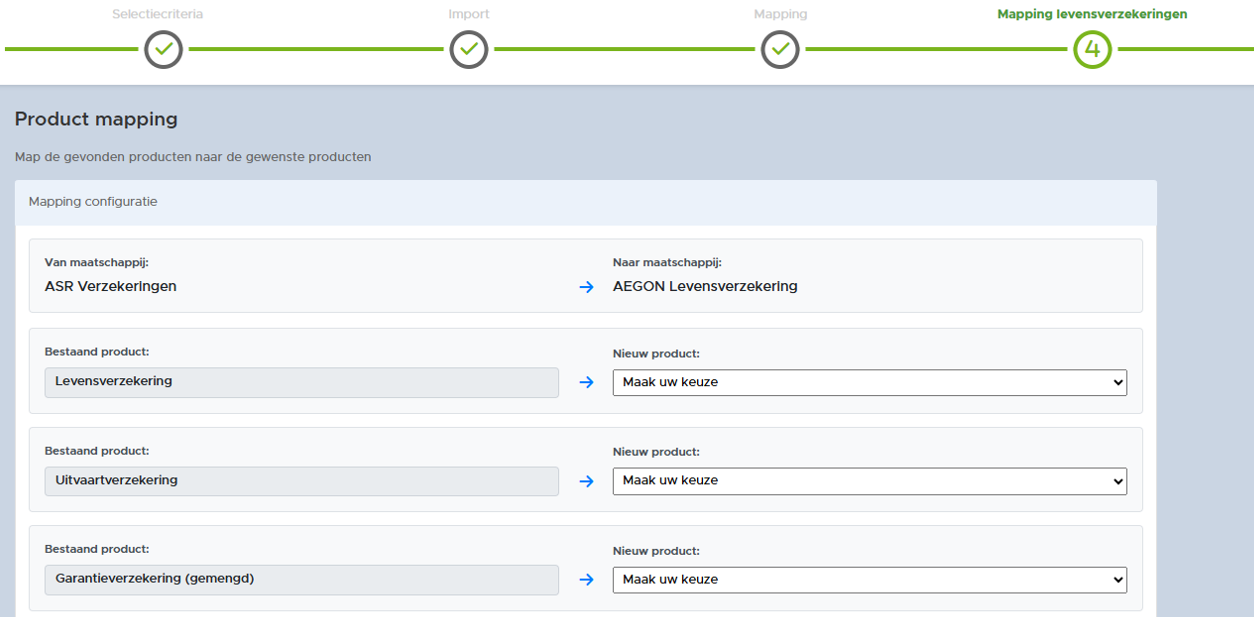Go to the Selectiecriteria step label

164,15
